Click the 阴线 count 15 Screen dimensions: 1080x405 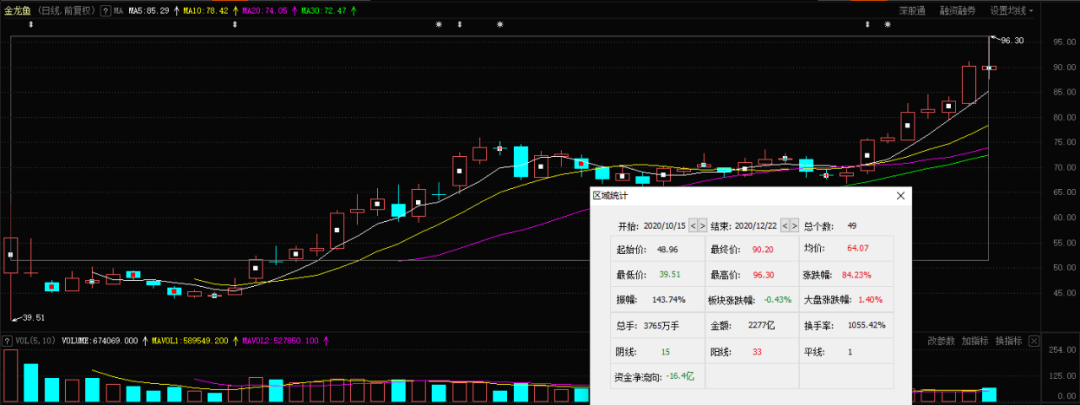(665, 351)
